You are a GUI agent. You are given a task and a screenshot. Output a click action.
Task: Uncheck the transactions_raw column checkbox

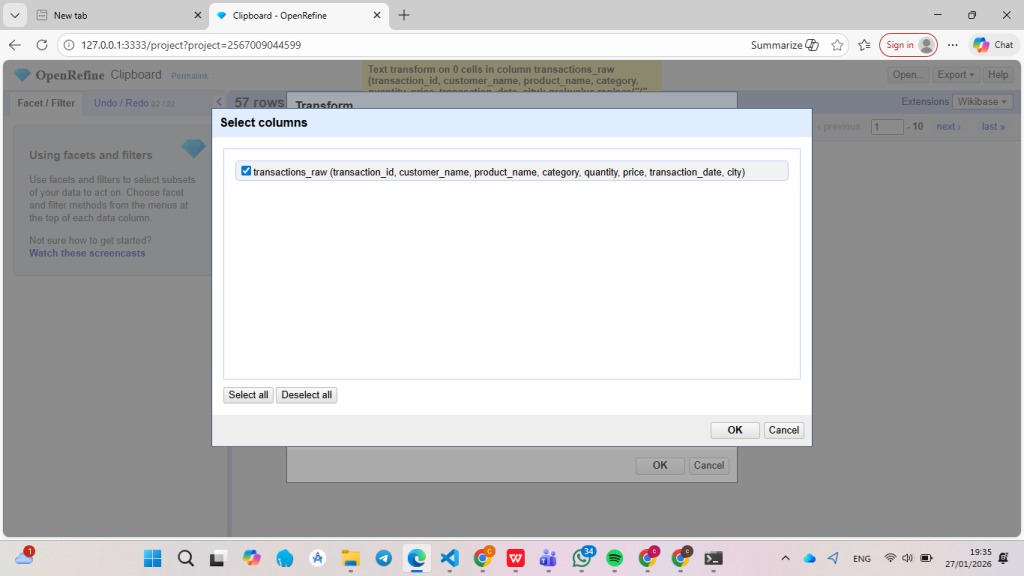246,171
